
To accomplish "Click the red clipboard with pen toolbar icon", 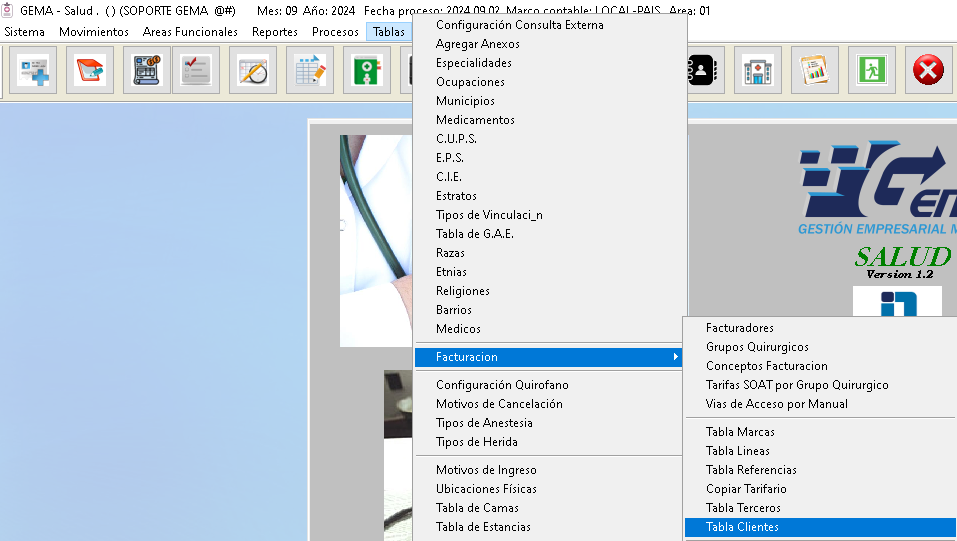I will click(90, 70).
